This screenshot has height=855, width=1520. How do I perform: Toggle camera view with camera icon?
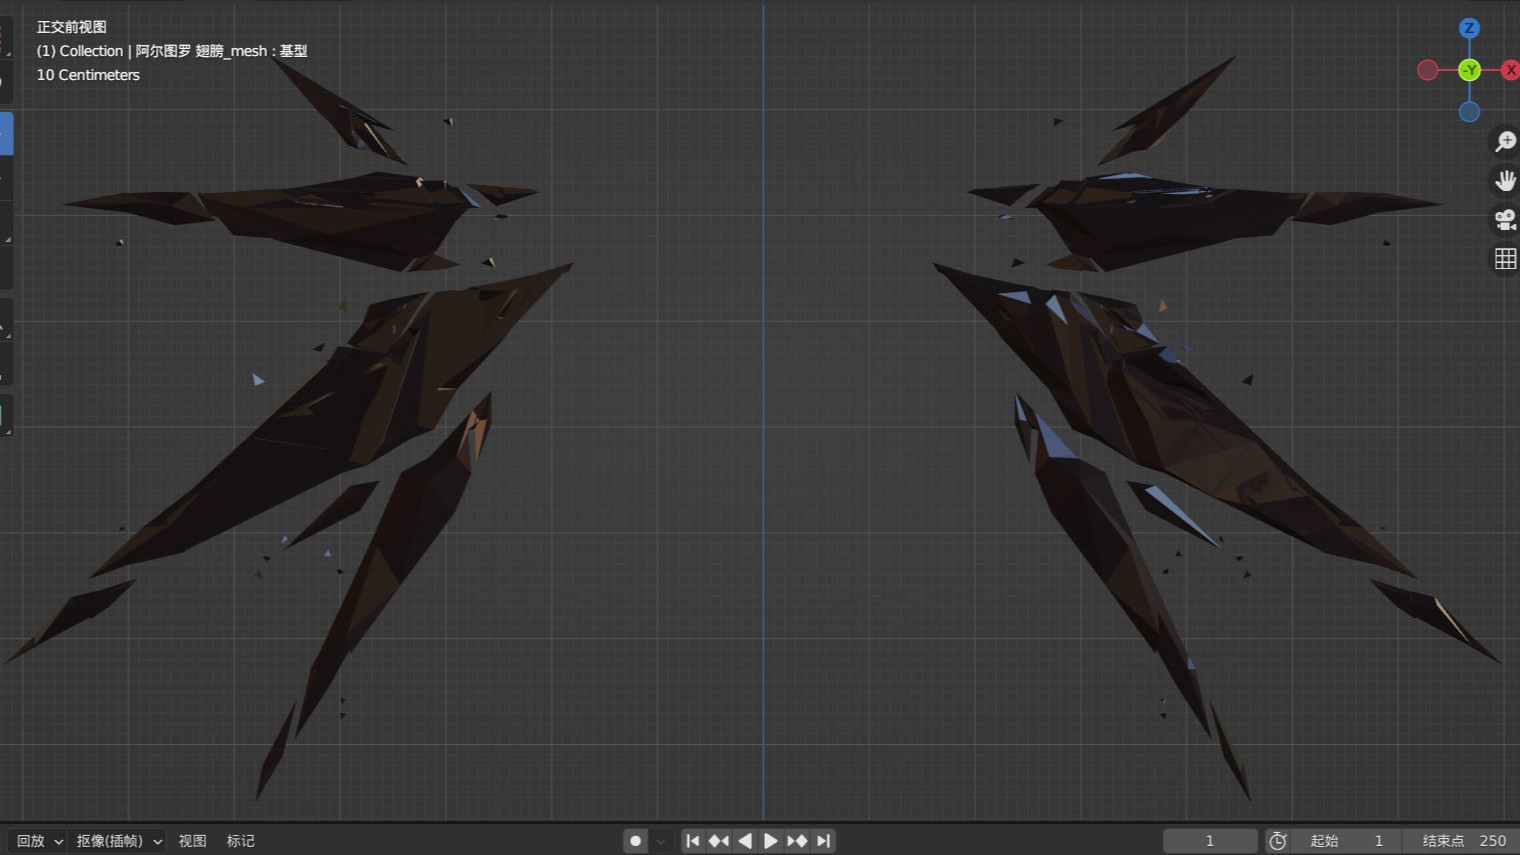click(x=1505, y=220)
